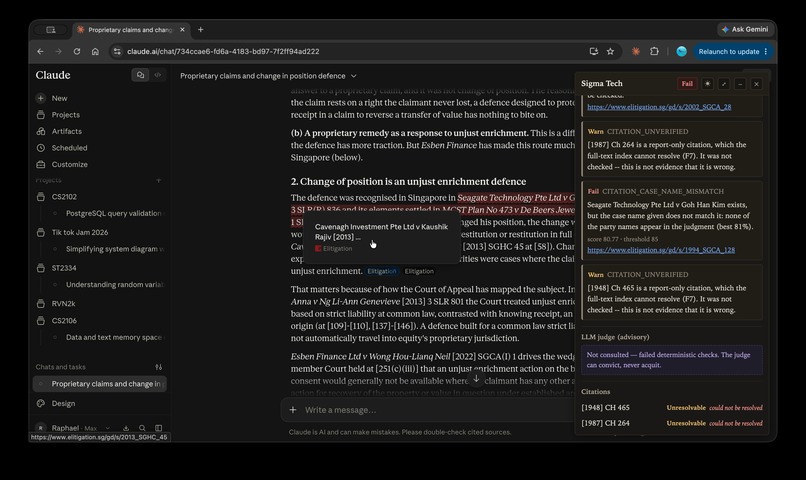Click the sidebar search icon
The image size is (806, 480).
coord(142,428)
